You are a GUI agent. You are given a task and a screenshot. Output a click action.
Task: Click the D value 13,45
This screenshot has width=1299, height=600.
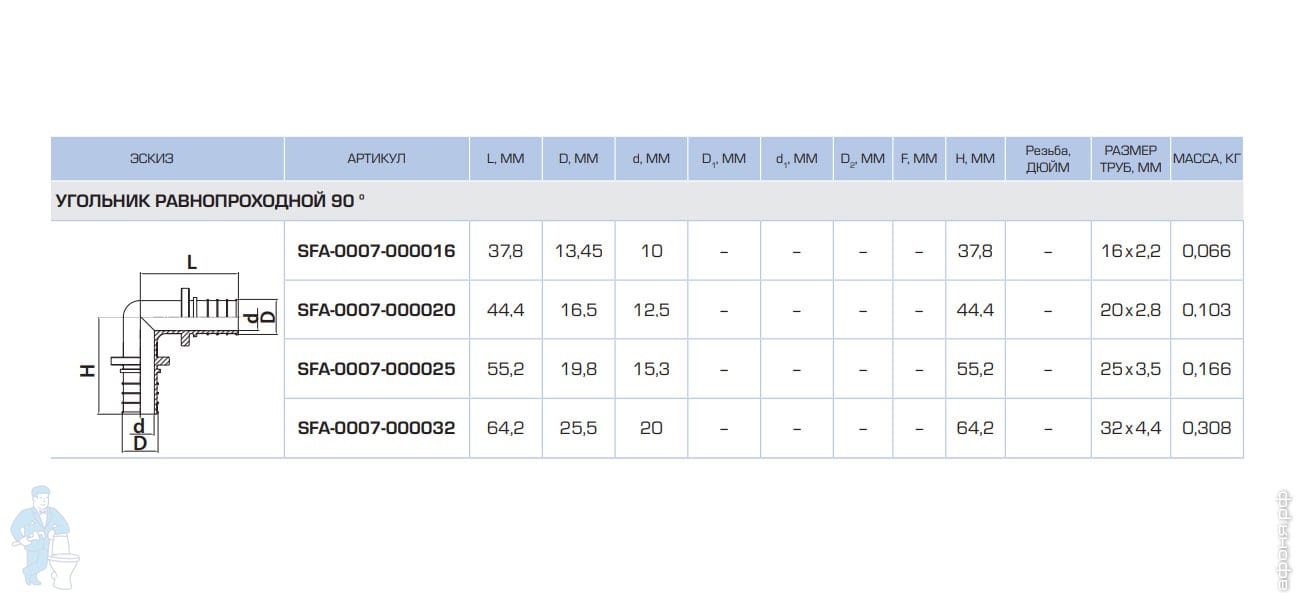coord(578,251)
